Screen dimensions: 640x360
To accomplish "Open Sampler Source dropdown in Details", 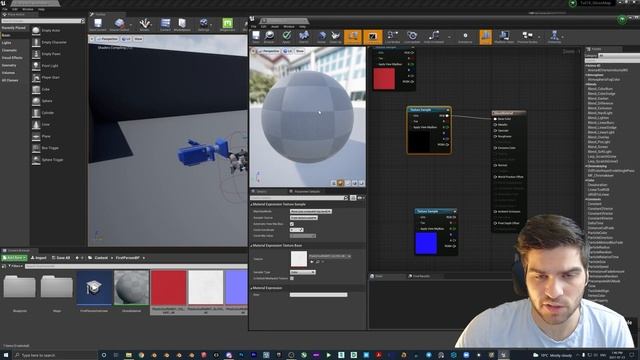I will tap(304, 218).
